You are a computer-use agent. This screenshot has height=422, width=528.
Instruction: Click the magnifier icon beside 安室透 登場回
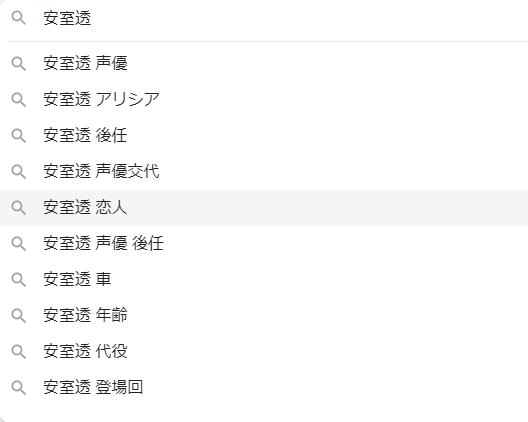(x=19, y=387)
